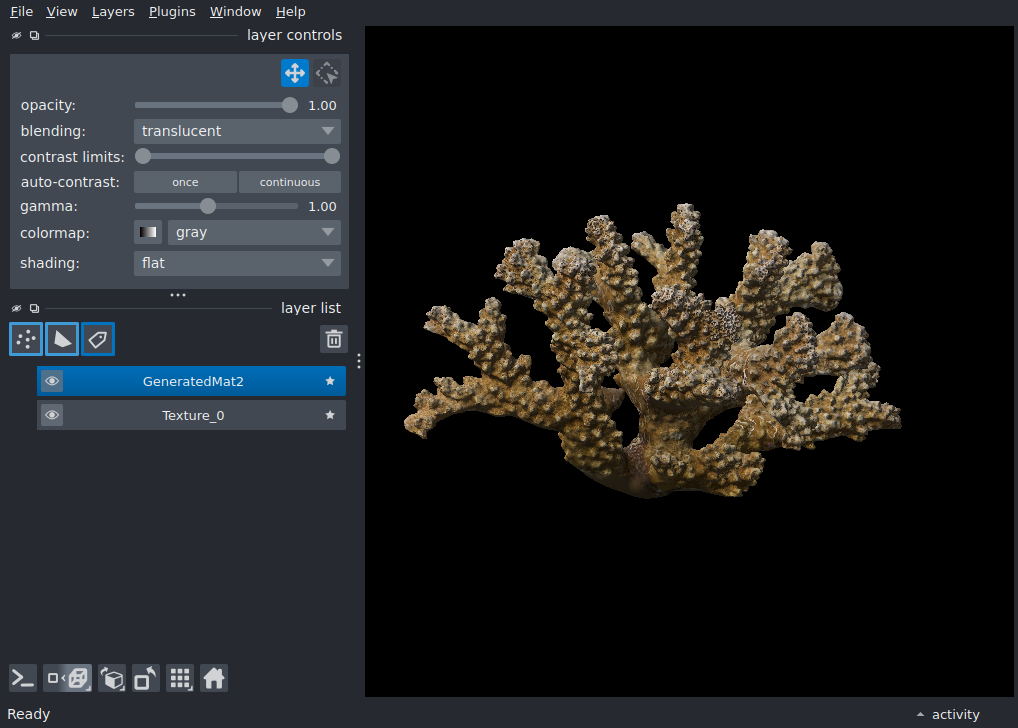Select the Texture_0 layer row
This screenshot has width=1018, height=728.
(192, 415)
